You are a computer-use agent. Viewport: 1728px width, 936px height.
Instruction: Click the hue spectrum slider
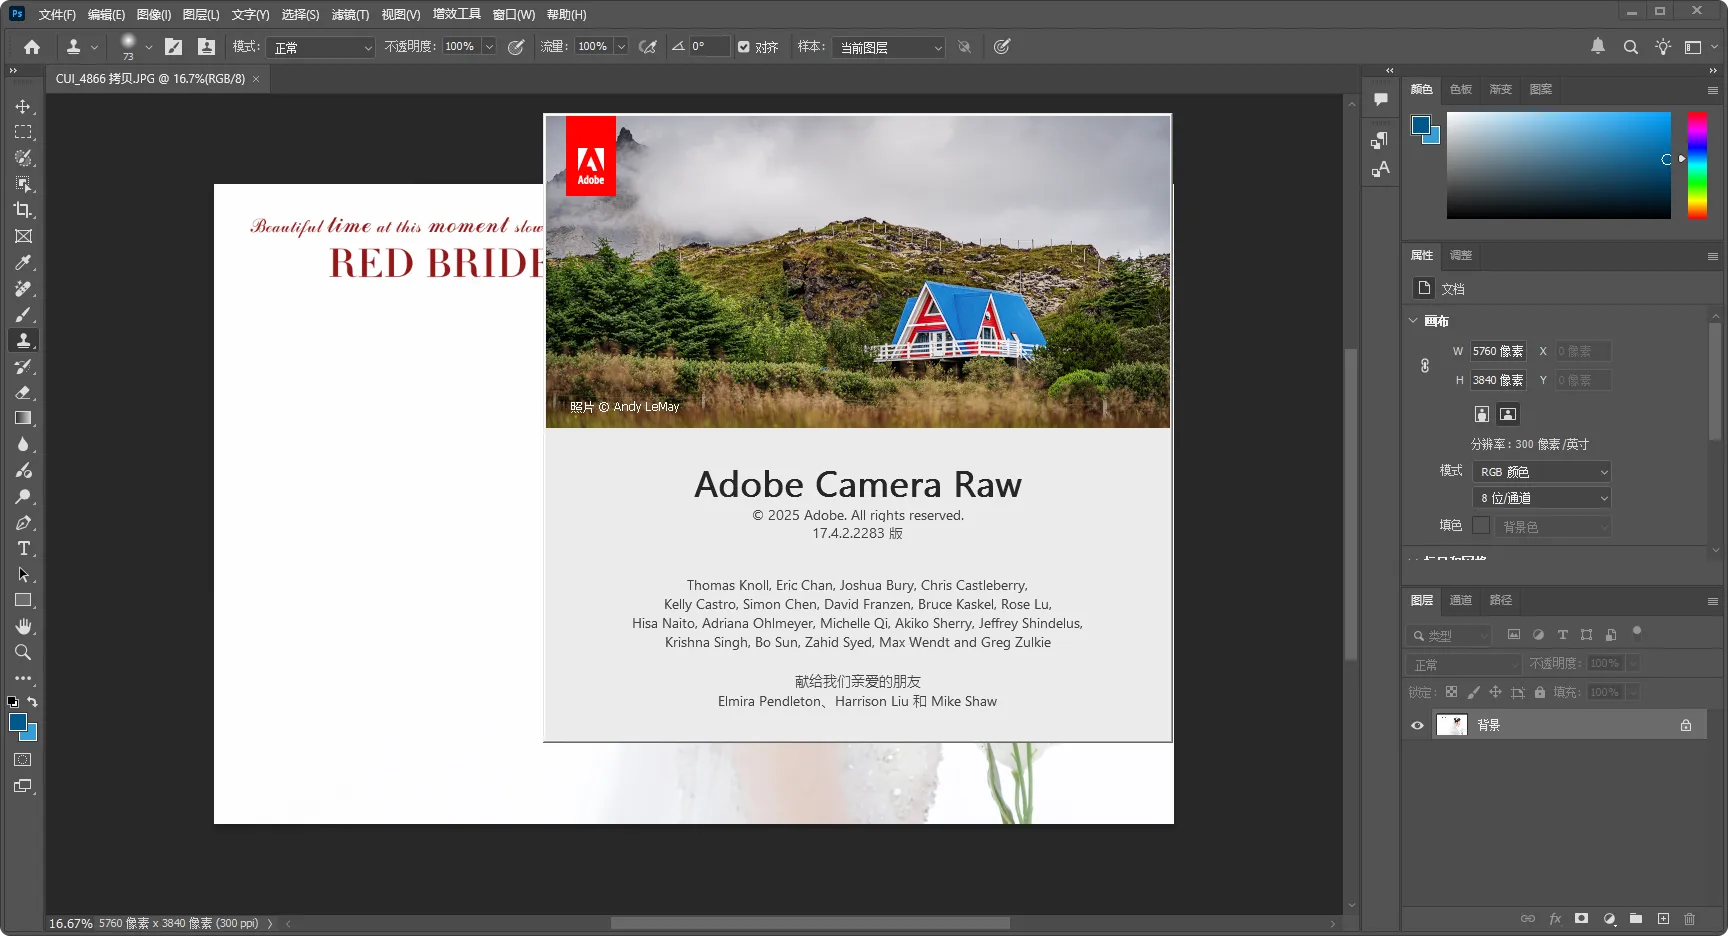(1697, 165)
